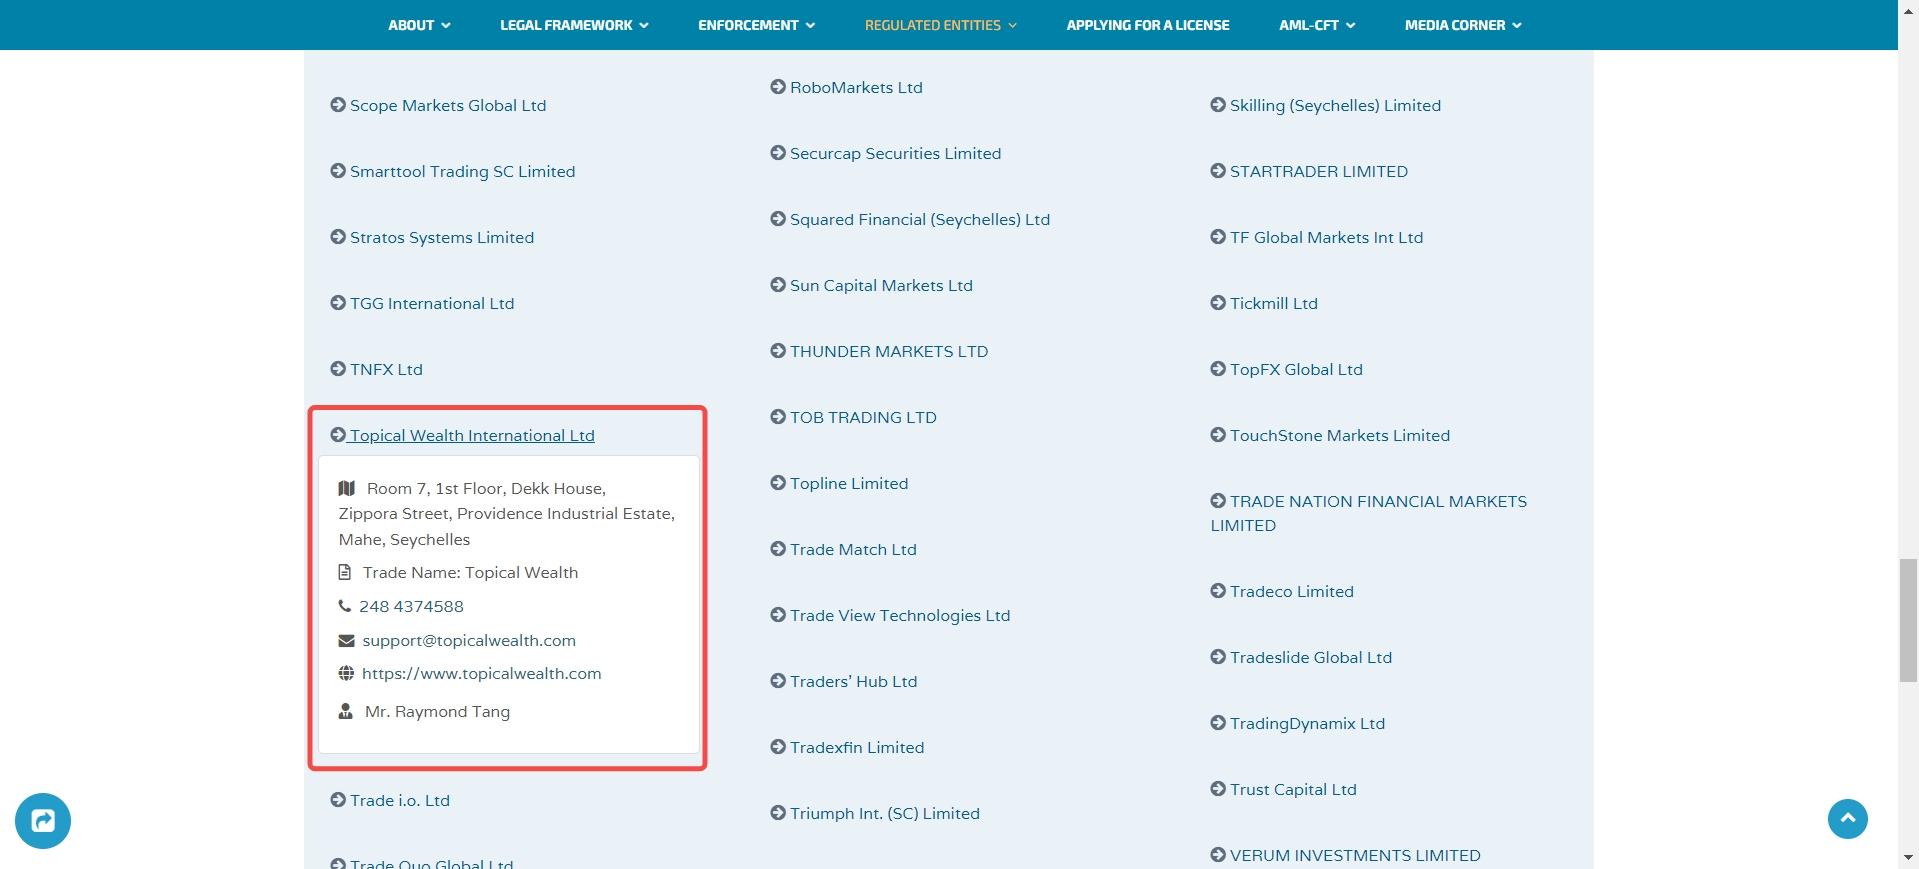Click the page vertical scrollbar thumb
This screenshot has height=869, width=1919.
pyautogui.click(x=1908, y=621)
